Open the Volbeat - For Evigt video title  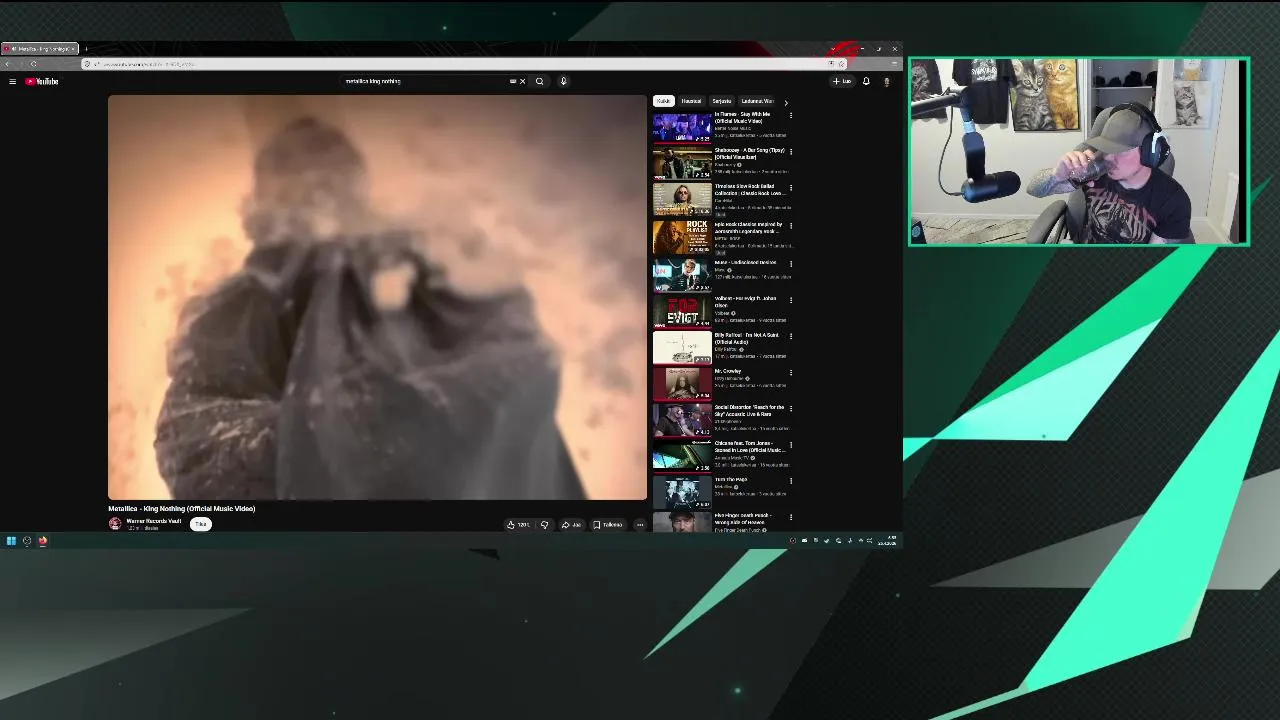pos(745,302)
